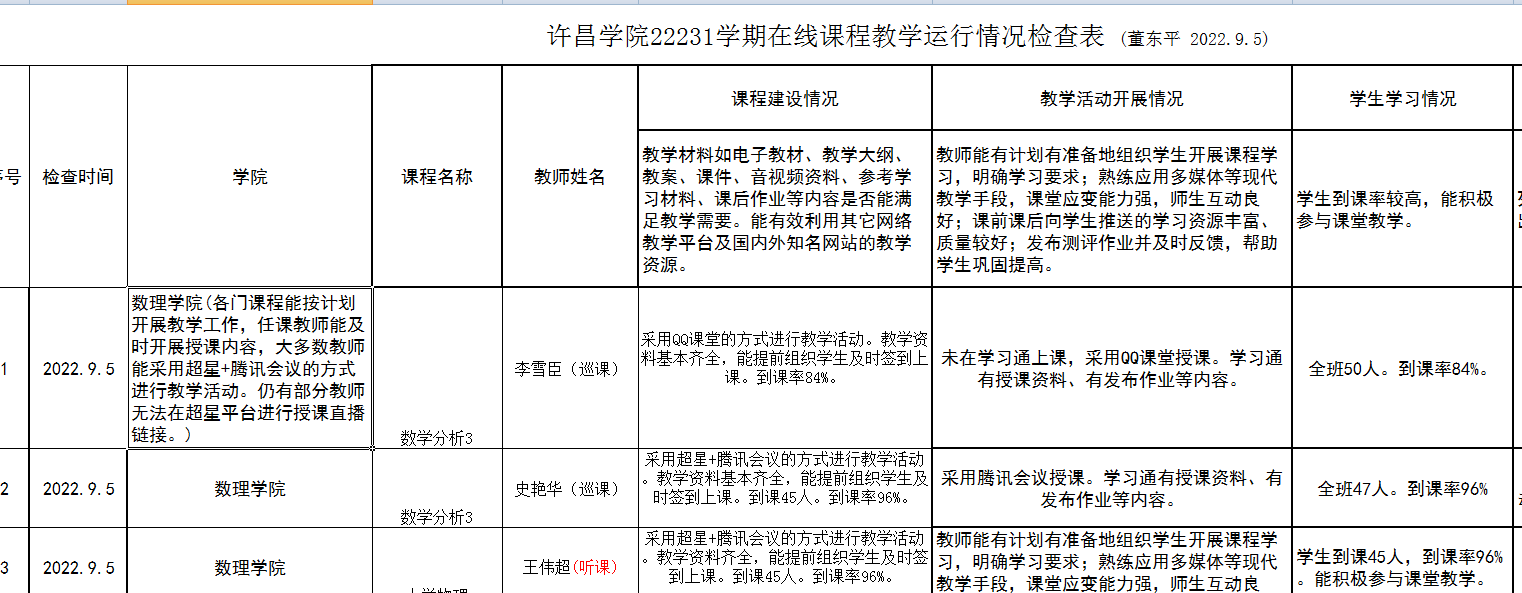
Task: Click the header criteria cell 学生到课率较高
Action: [1402, 210]
